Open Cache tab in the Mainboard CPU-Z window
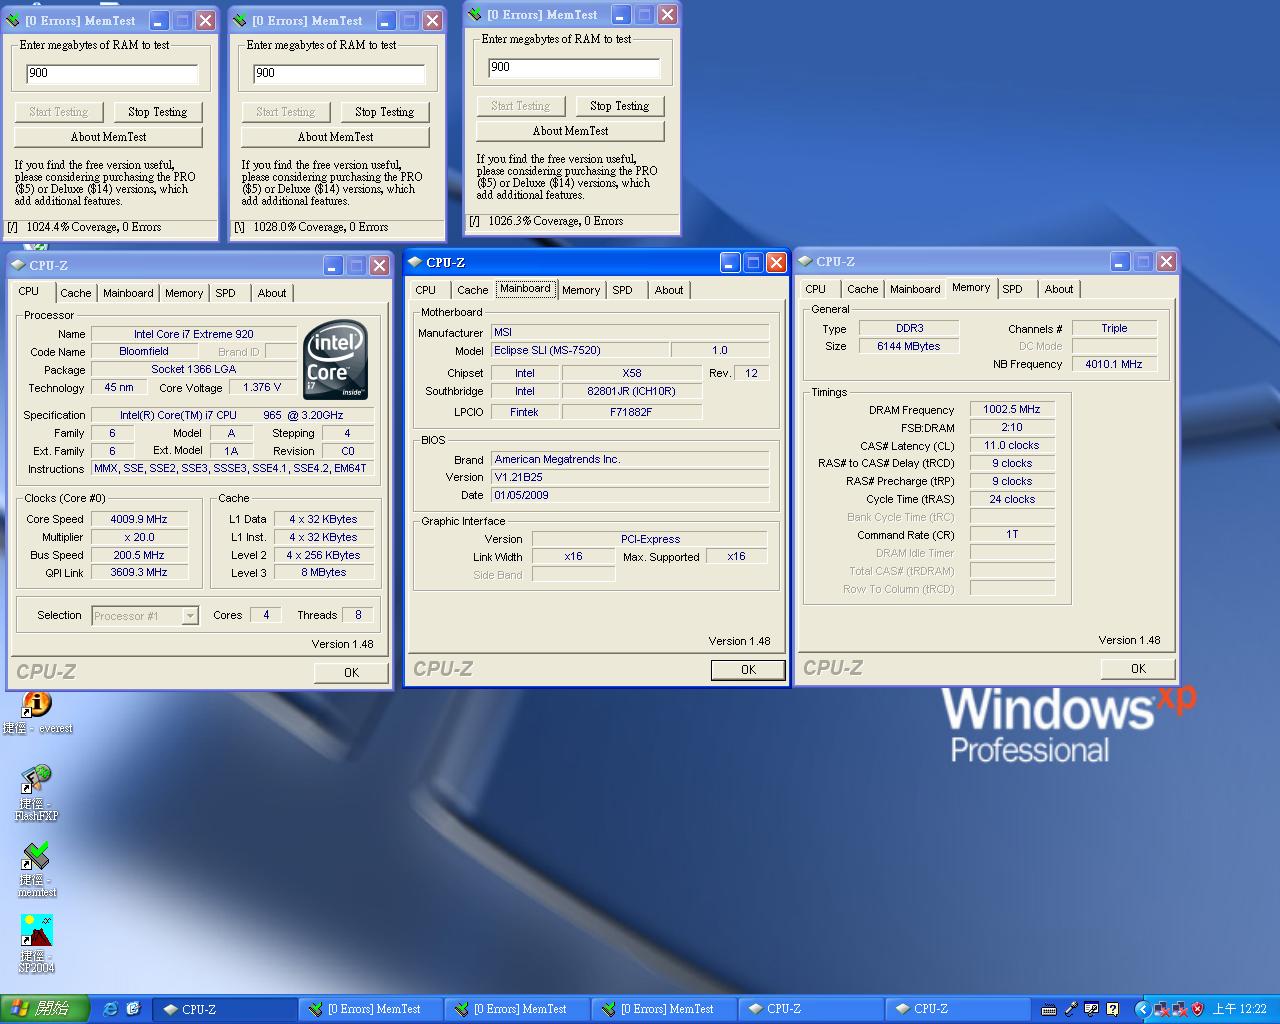This screenshot has height=1024, width=1280. click(472, 290)
